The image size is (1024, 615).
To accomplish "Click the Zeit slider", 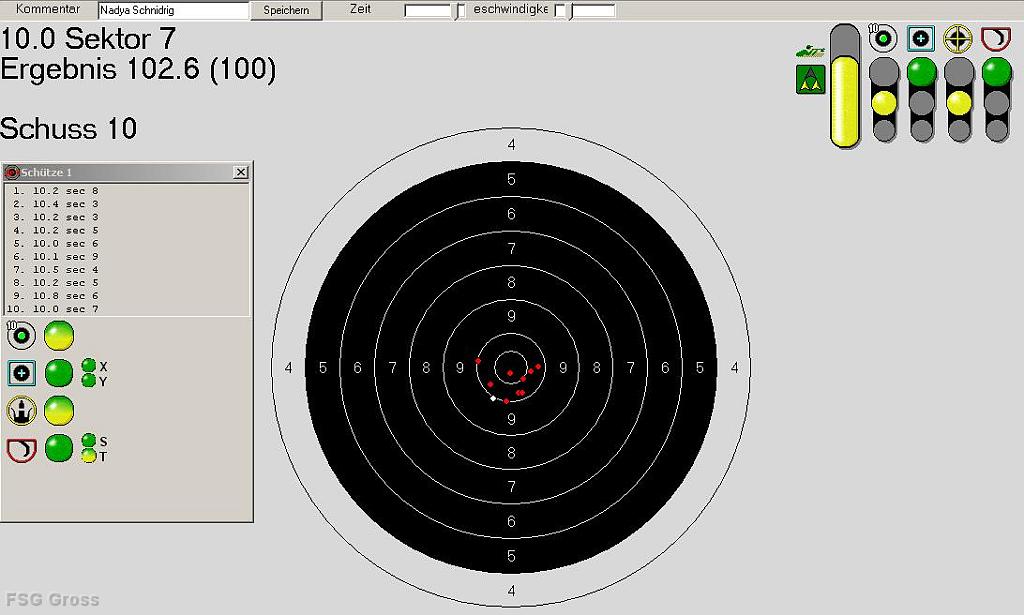I will [x=434, y=10].
